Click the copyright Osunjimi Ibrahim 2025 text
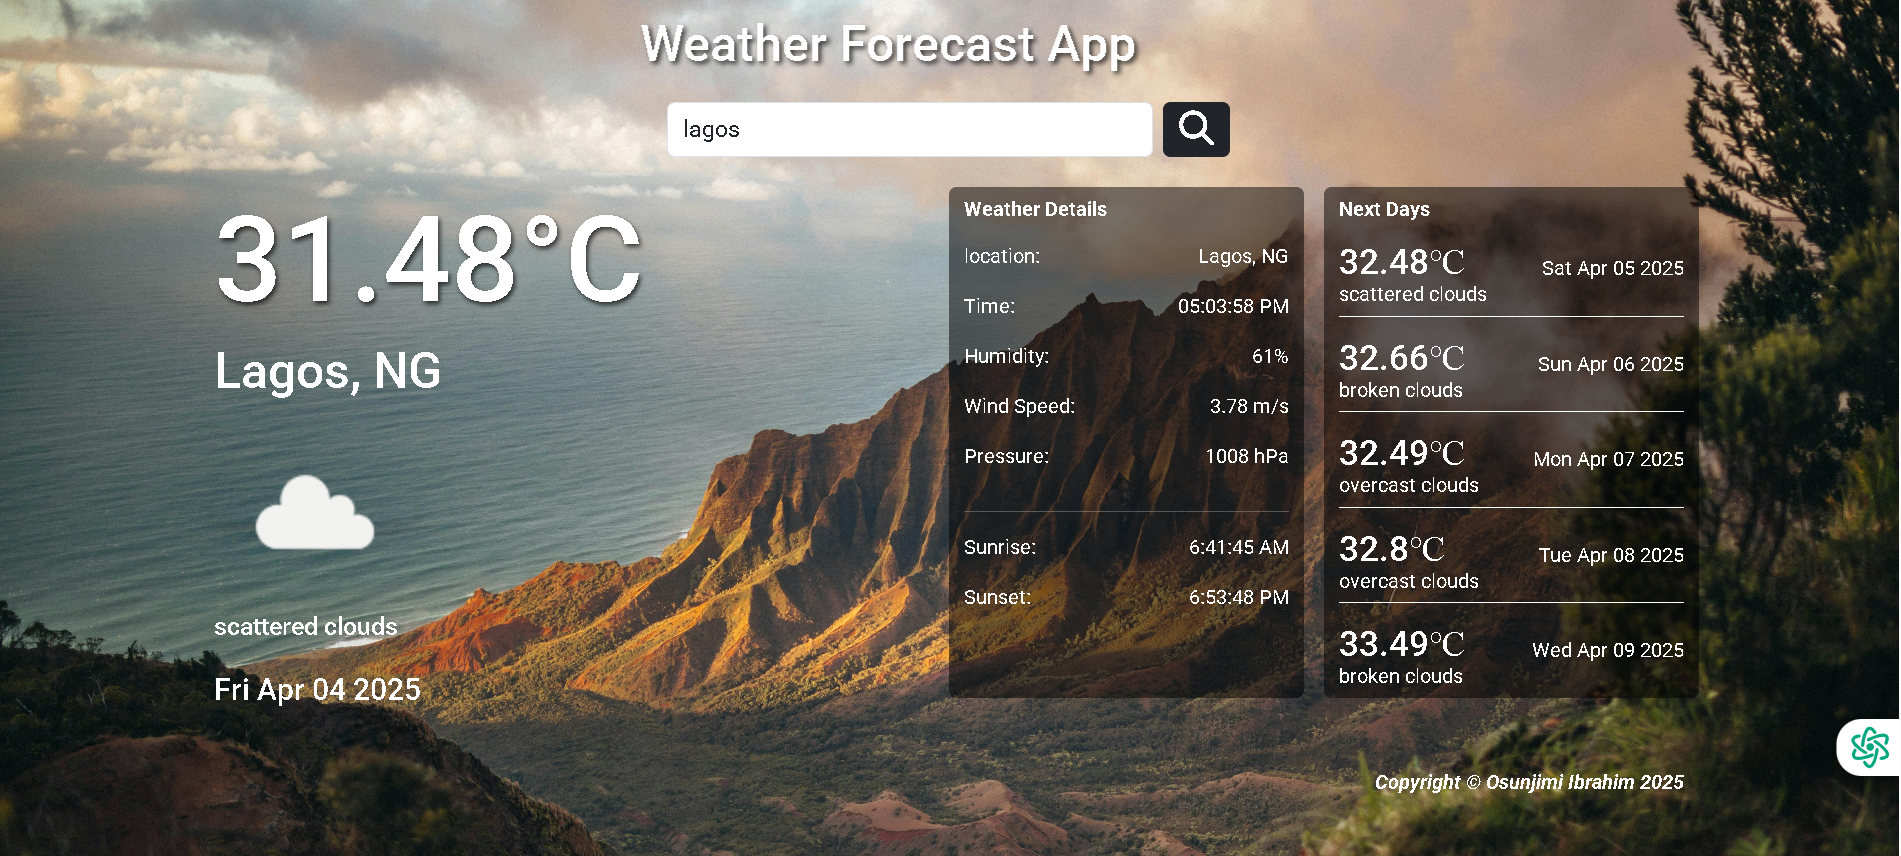Viewport: 1901px width, 856px height. pos(1528,782)
